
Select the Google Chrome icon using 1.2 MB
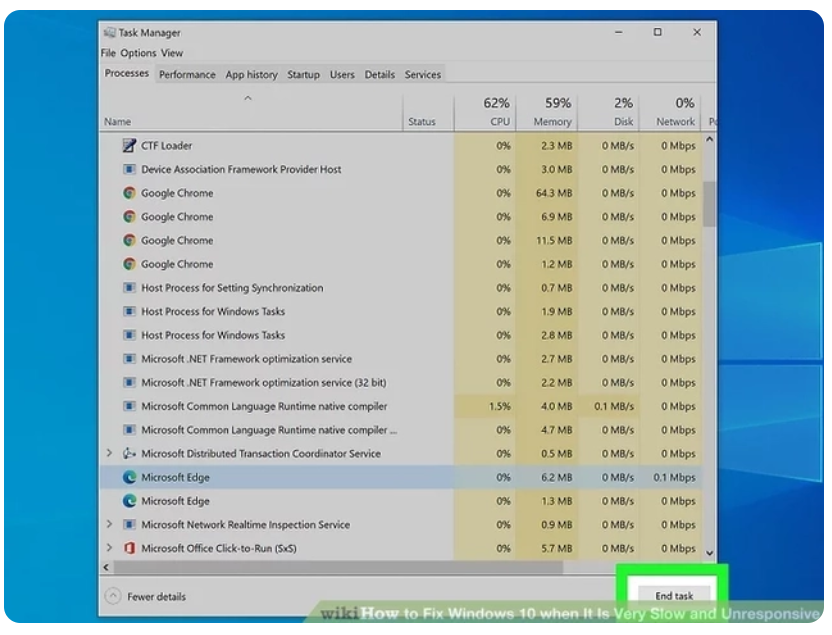(x=129, y=264)
